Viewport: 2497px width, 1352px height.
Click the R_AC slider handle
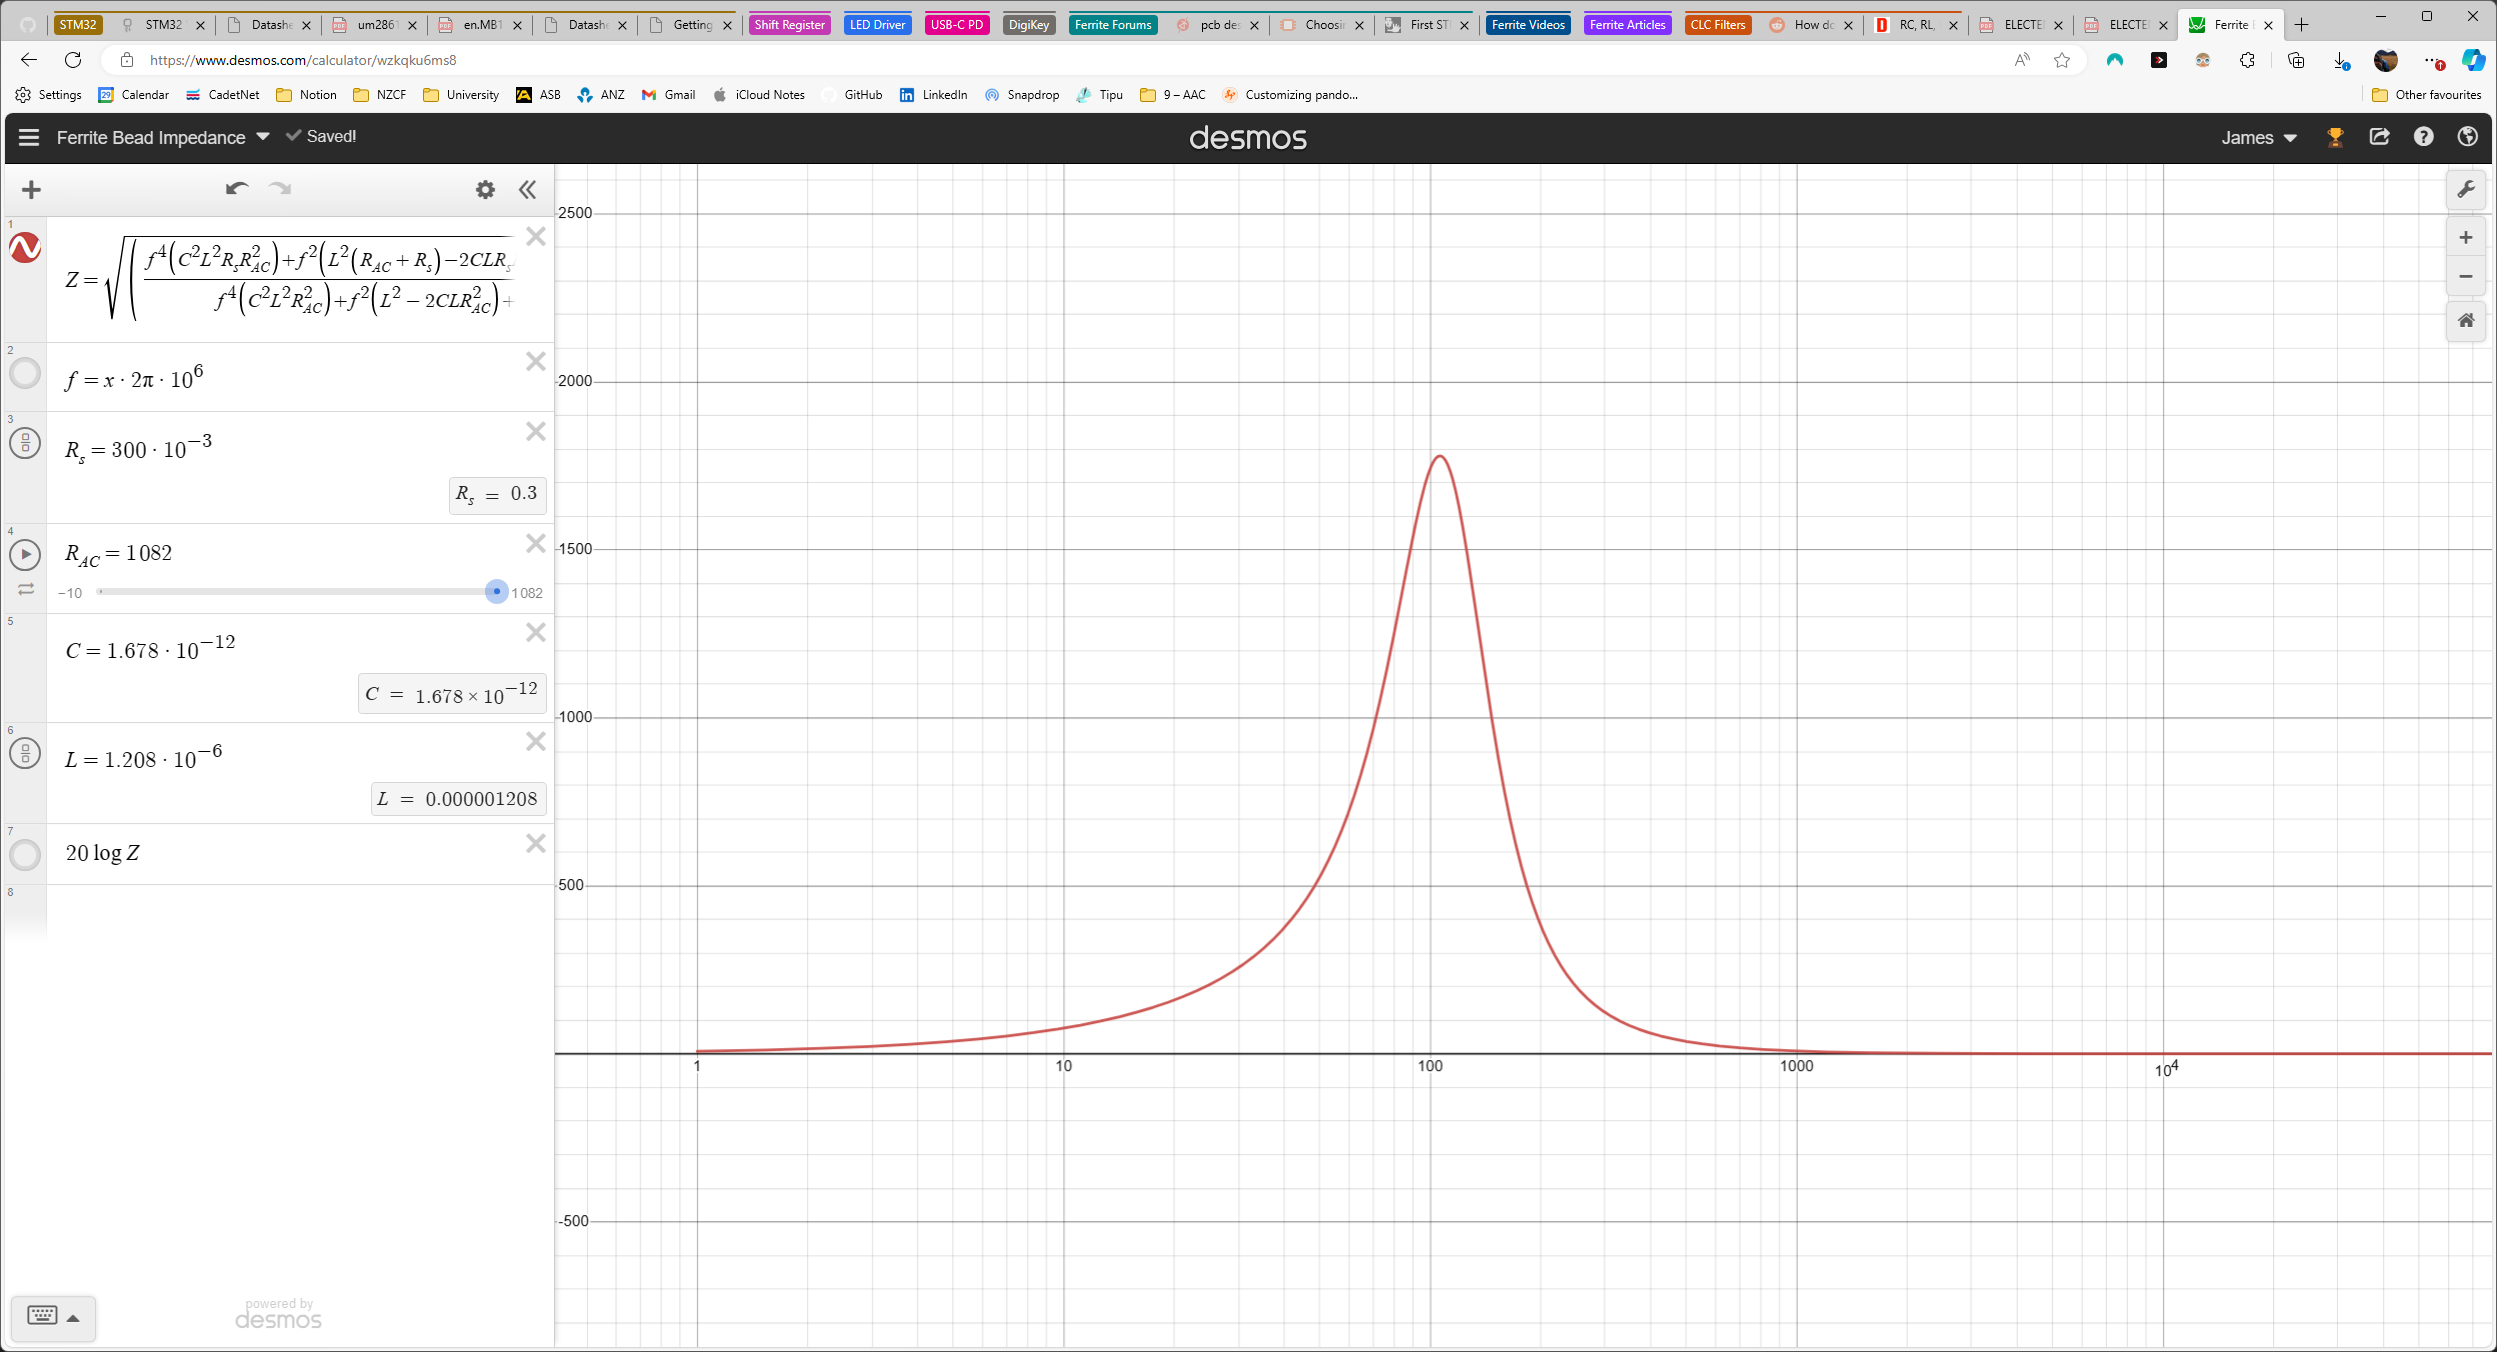[497, 591]
